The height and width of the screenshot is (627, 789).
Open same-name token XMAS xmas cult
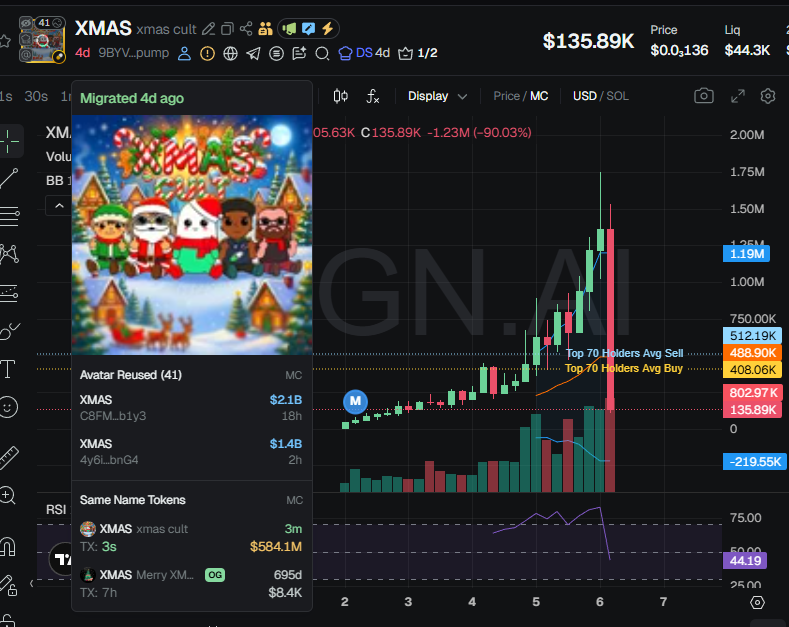pos(191,537)
